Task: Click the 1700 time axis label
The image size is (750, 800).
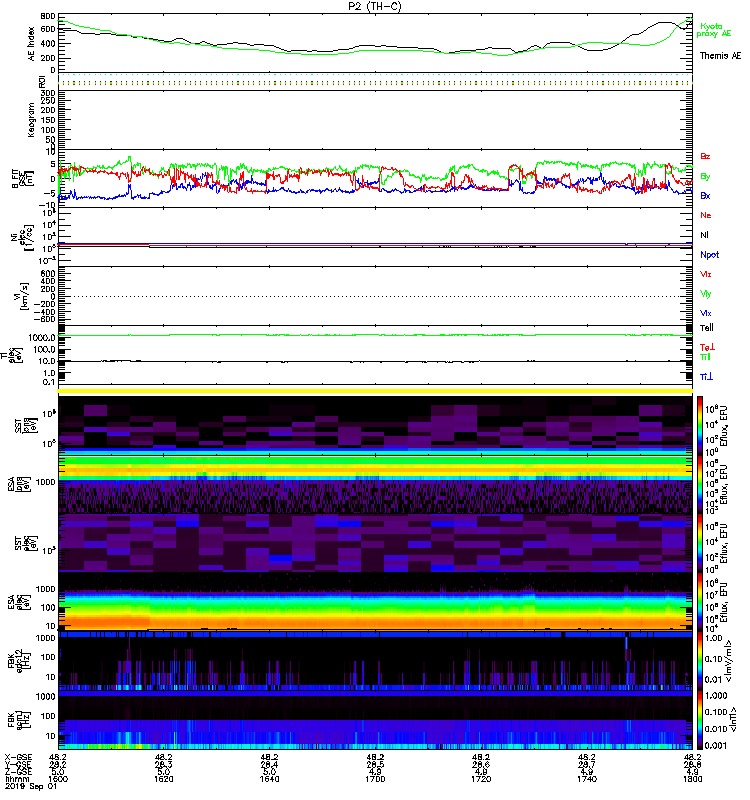Action: [375, 779]
